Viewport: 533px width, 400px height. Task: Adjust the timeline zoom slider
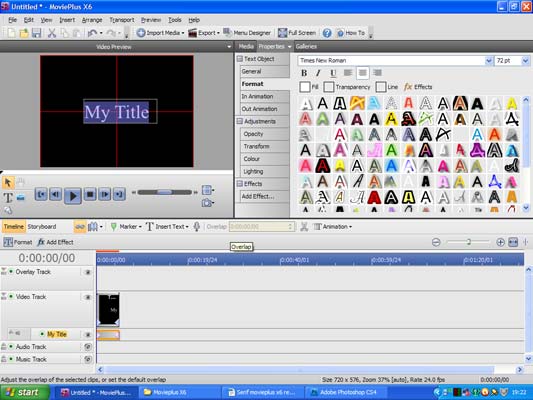pos(468,242)
